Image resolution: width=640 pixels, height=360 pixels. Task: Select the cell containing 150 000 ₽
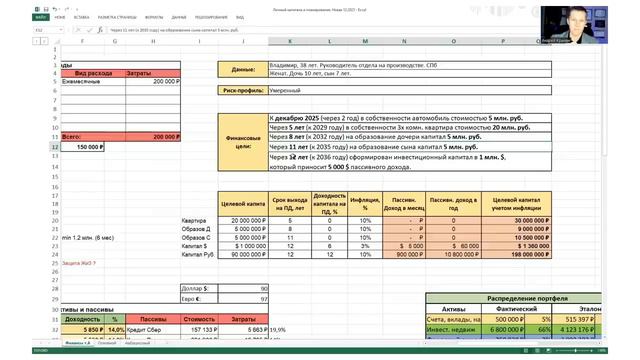[82, 147]
